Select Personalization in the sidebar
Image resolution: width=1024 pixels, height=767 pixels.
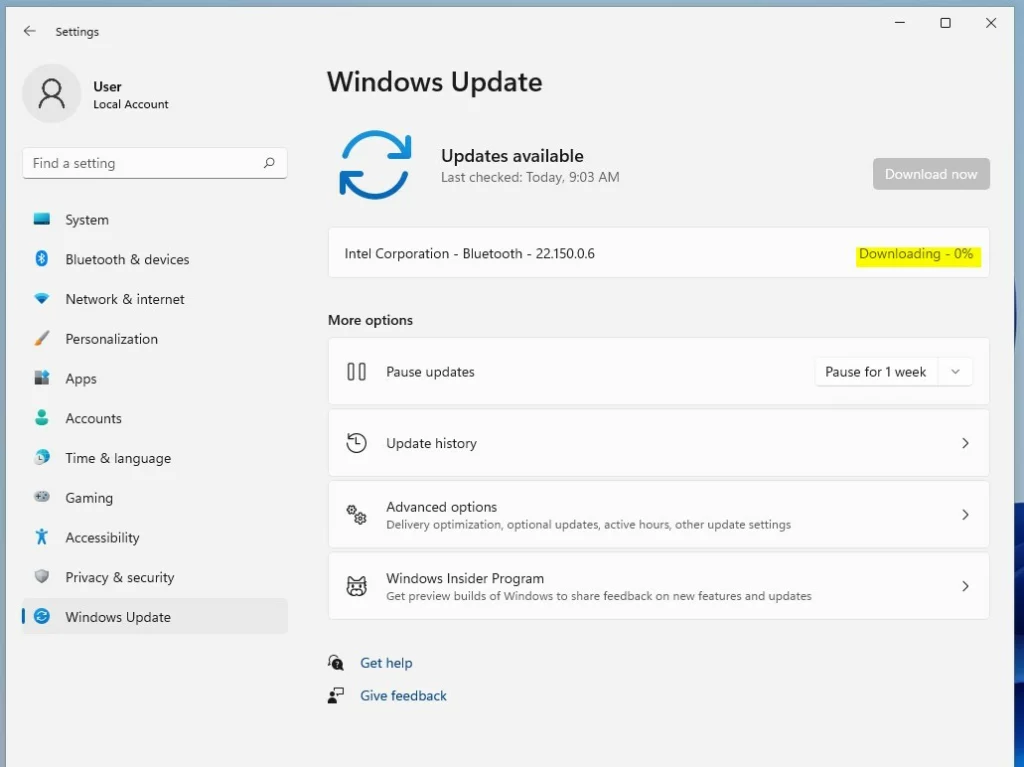point(155,339)
